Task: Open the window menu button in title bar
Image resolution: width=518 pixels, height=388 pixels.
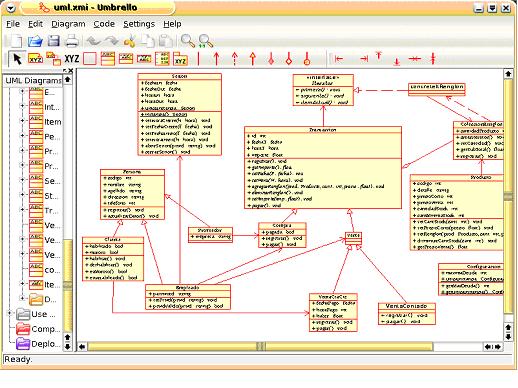Action: (11, 8)
